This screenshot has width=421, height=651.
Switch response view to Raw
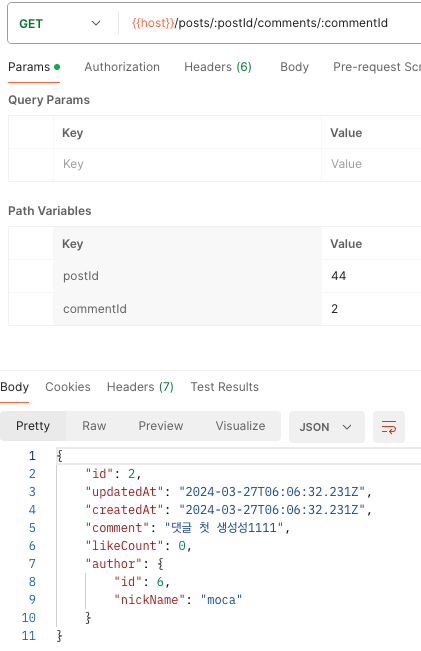pyautogui.click(x=94, y=426)
